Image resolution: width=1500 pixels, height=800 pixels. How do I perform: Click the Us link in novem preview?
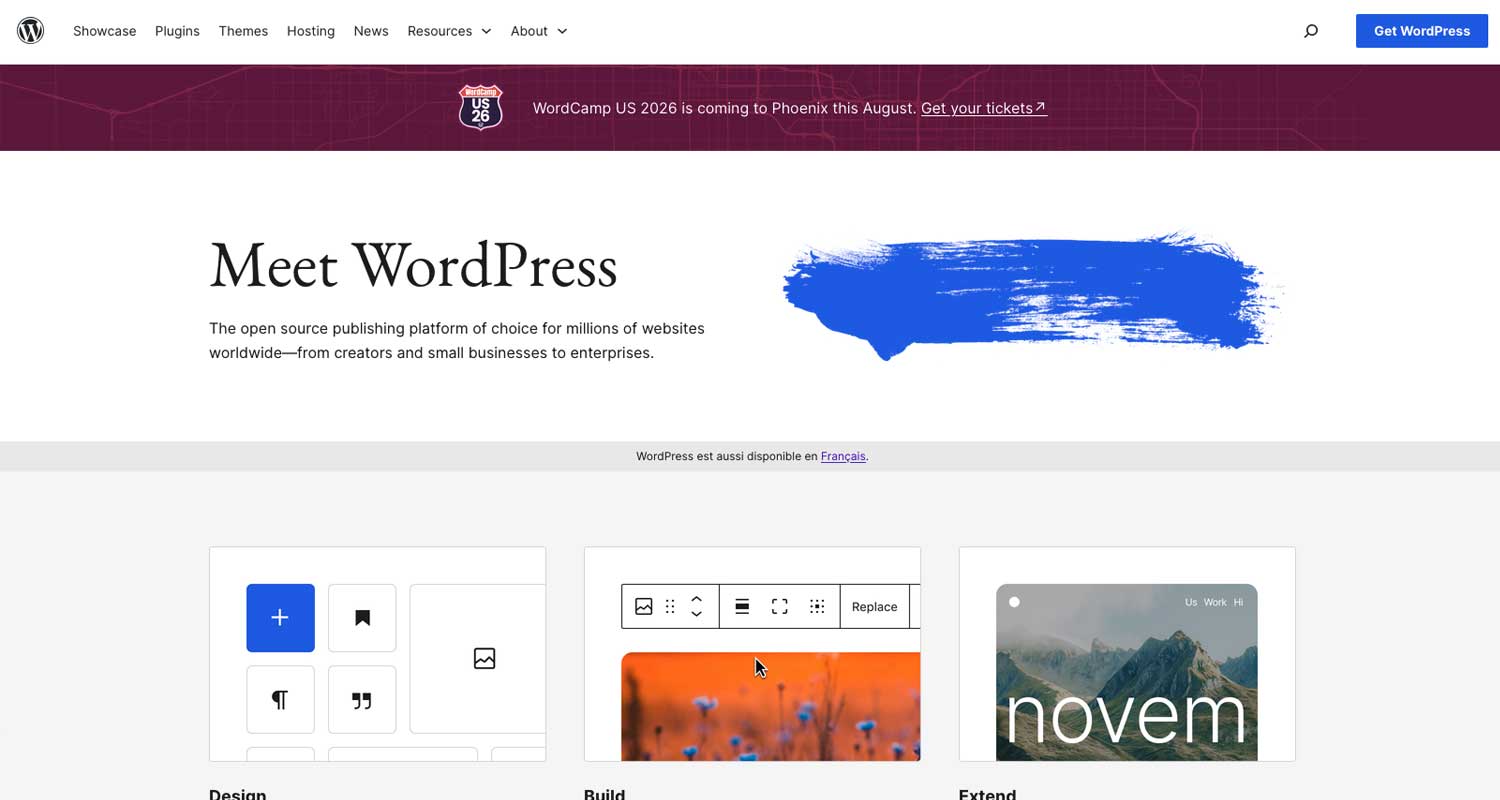tap(1191, 602)
